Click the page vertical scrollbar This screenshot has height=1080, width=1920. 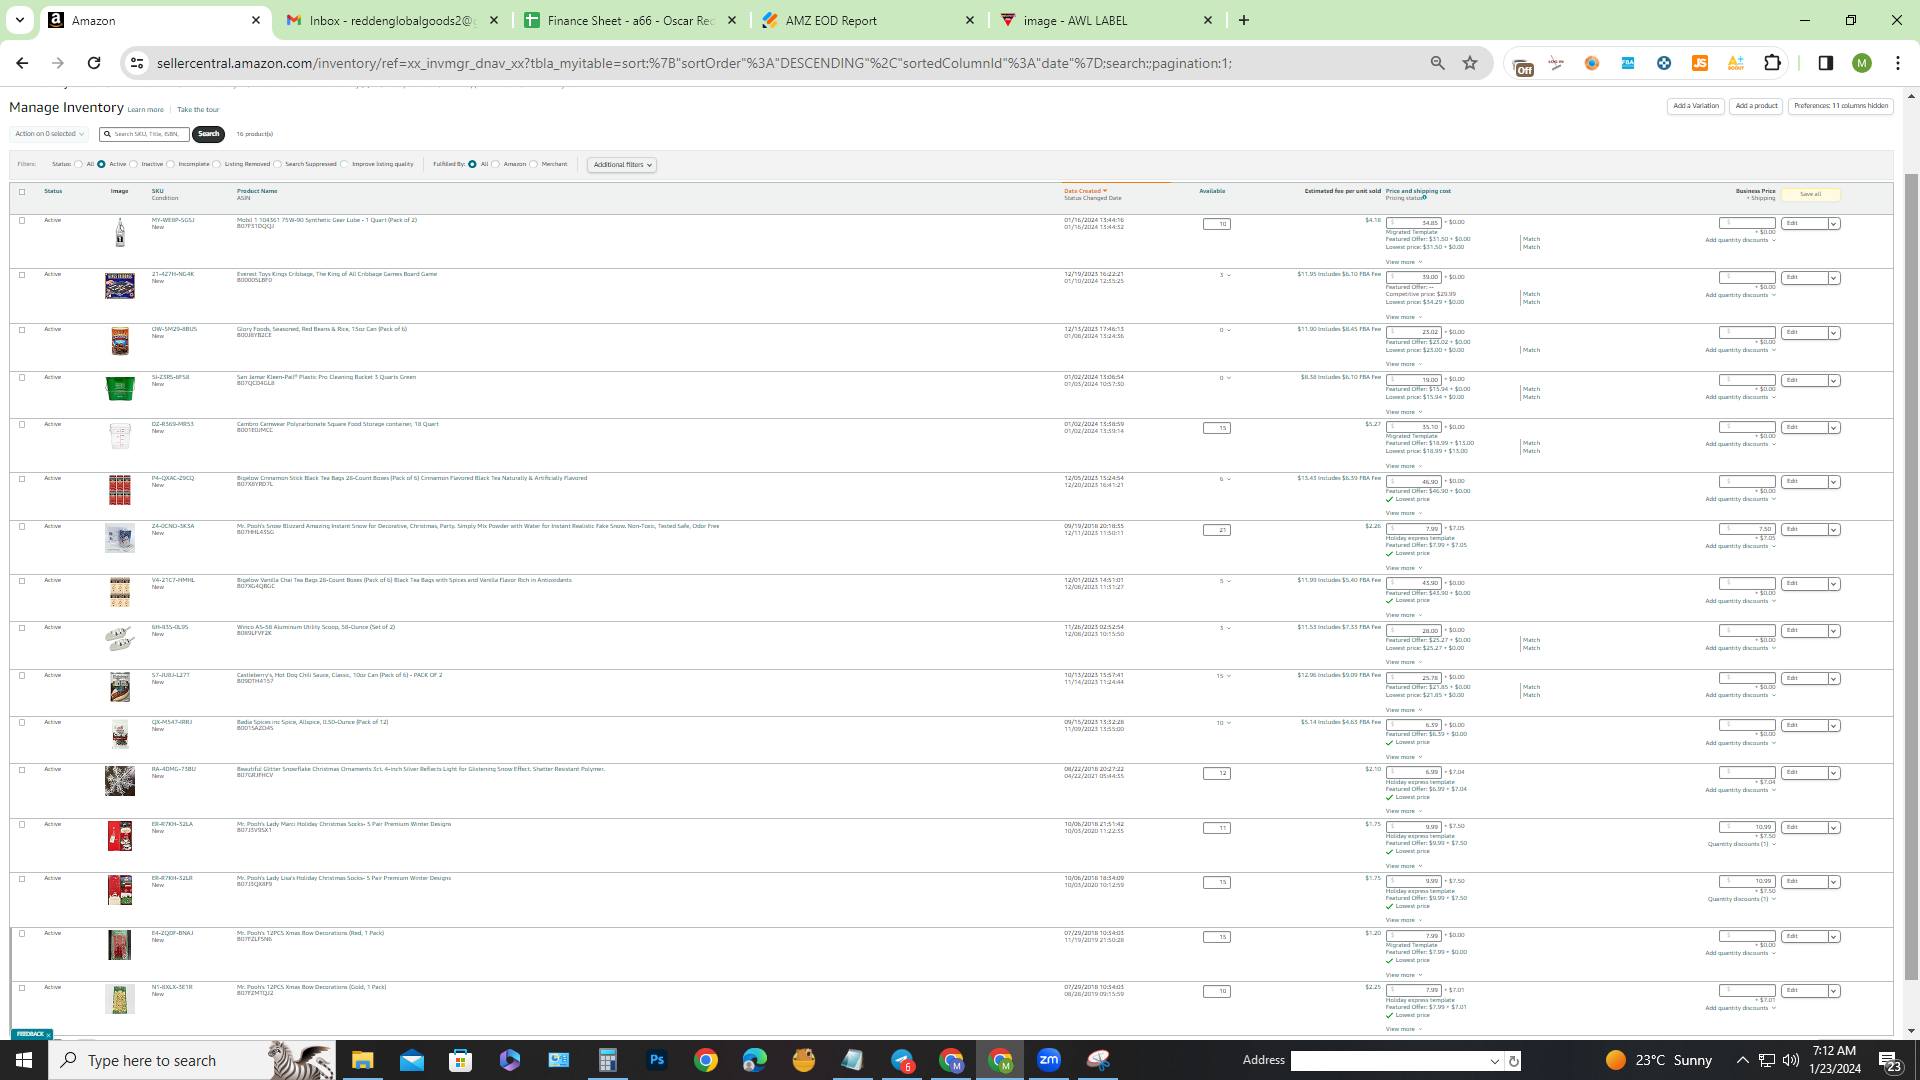coord(1912,575)
